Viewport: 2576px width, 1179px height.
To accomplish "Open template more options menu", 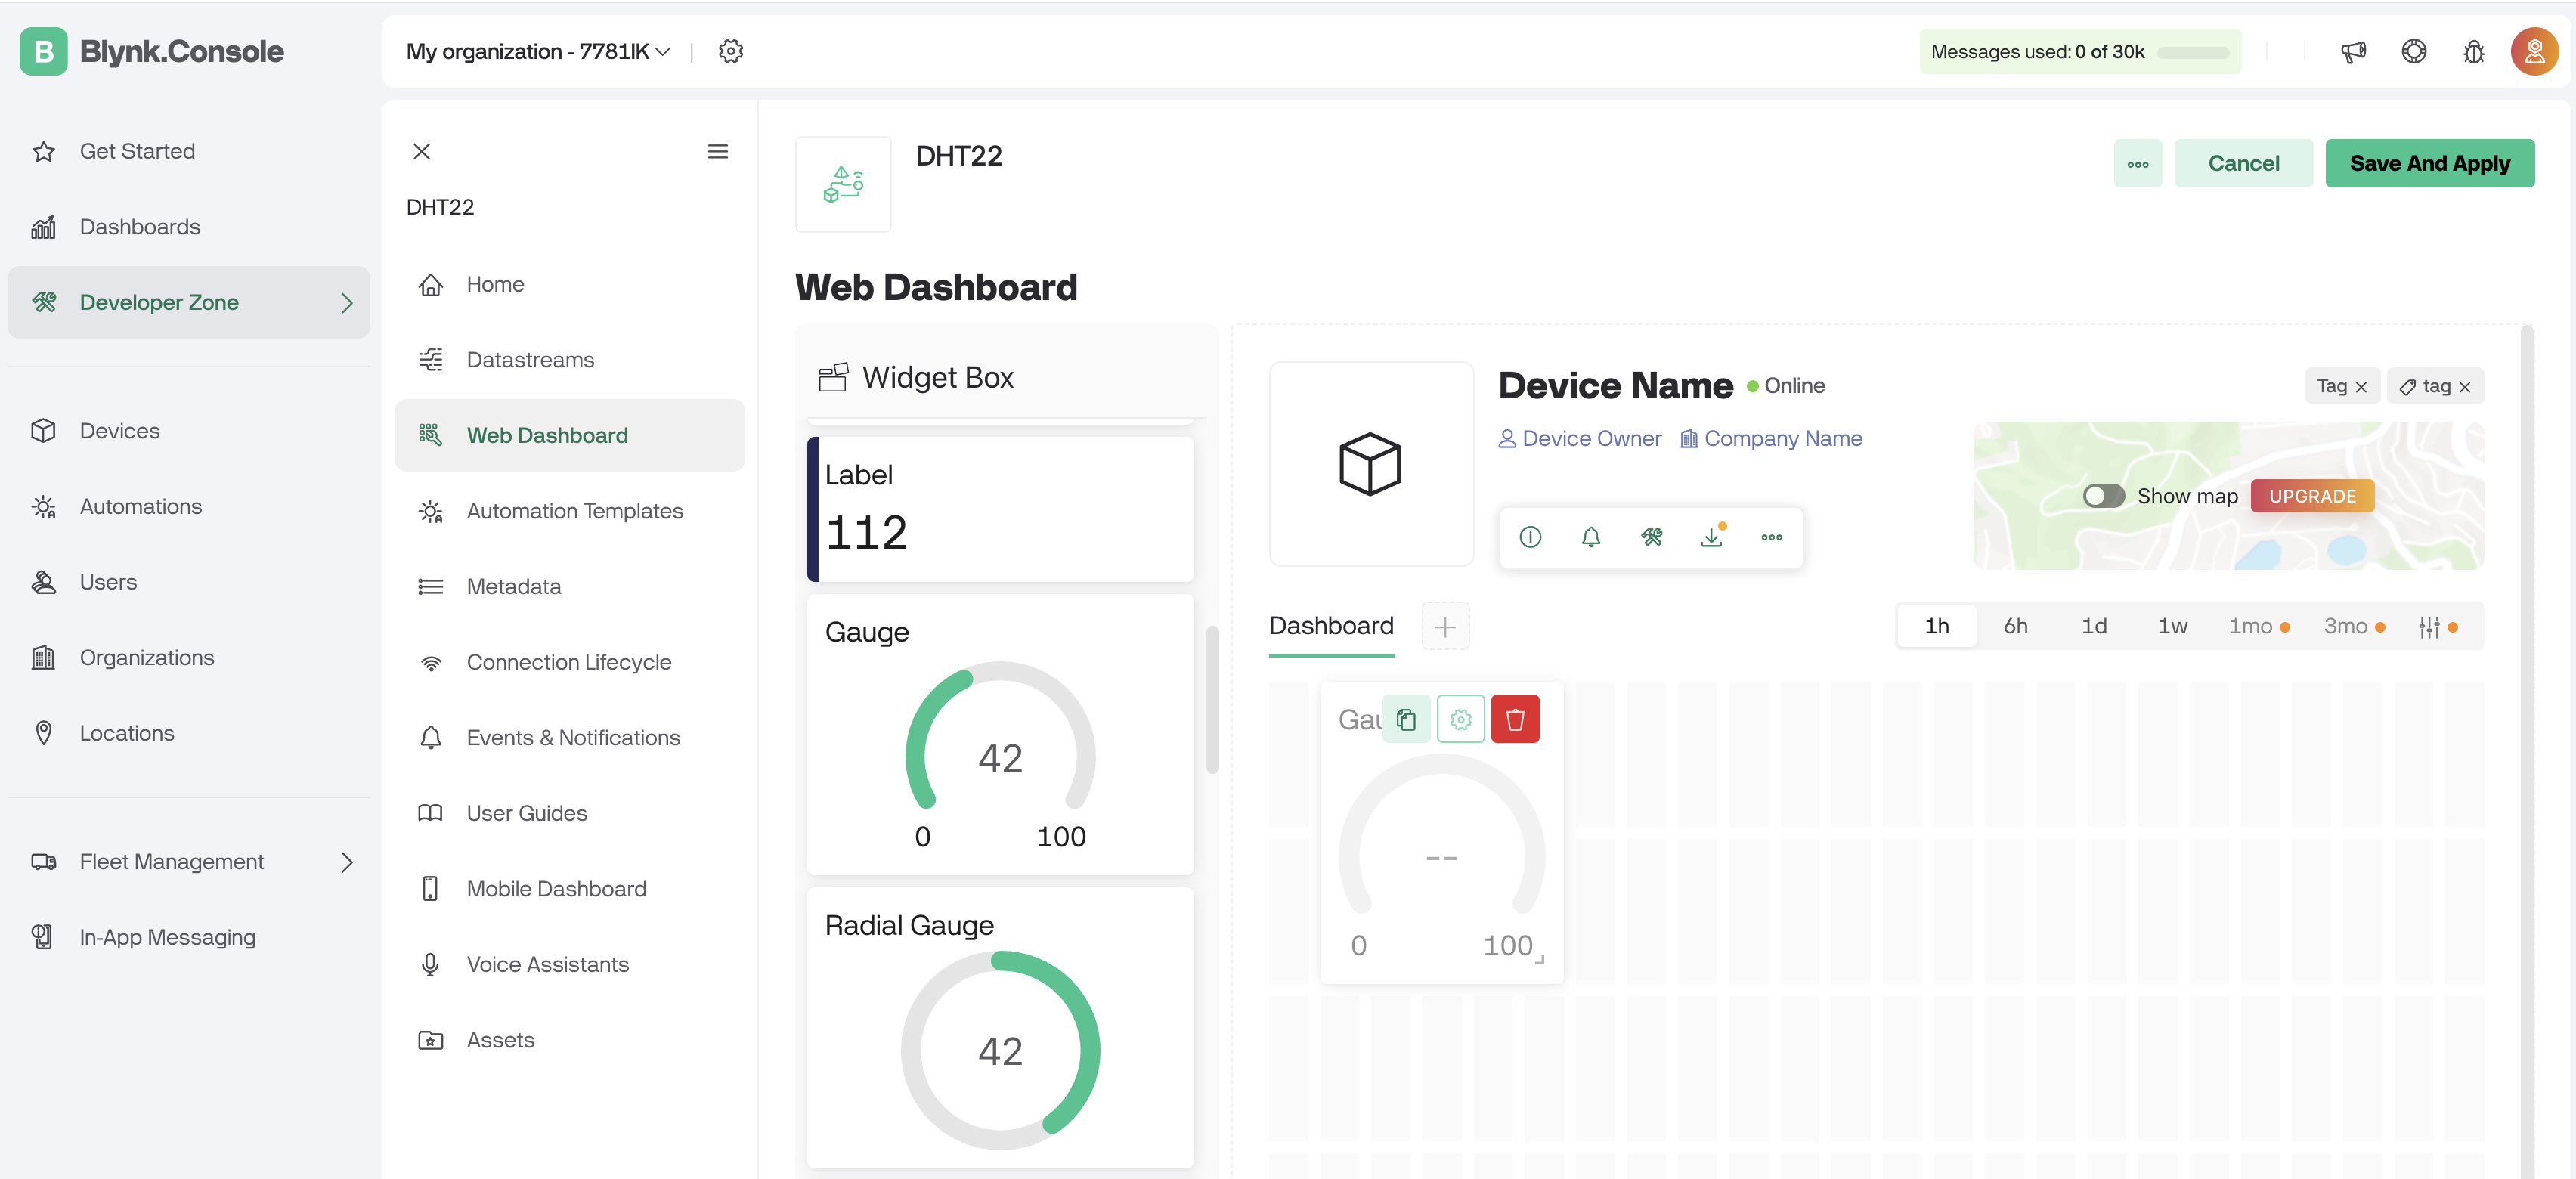I will 2138,163.
